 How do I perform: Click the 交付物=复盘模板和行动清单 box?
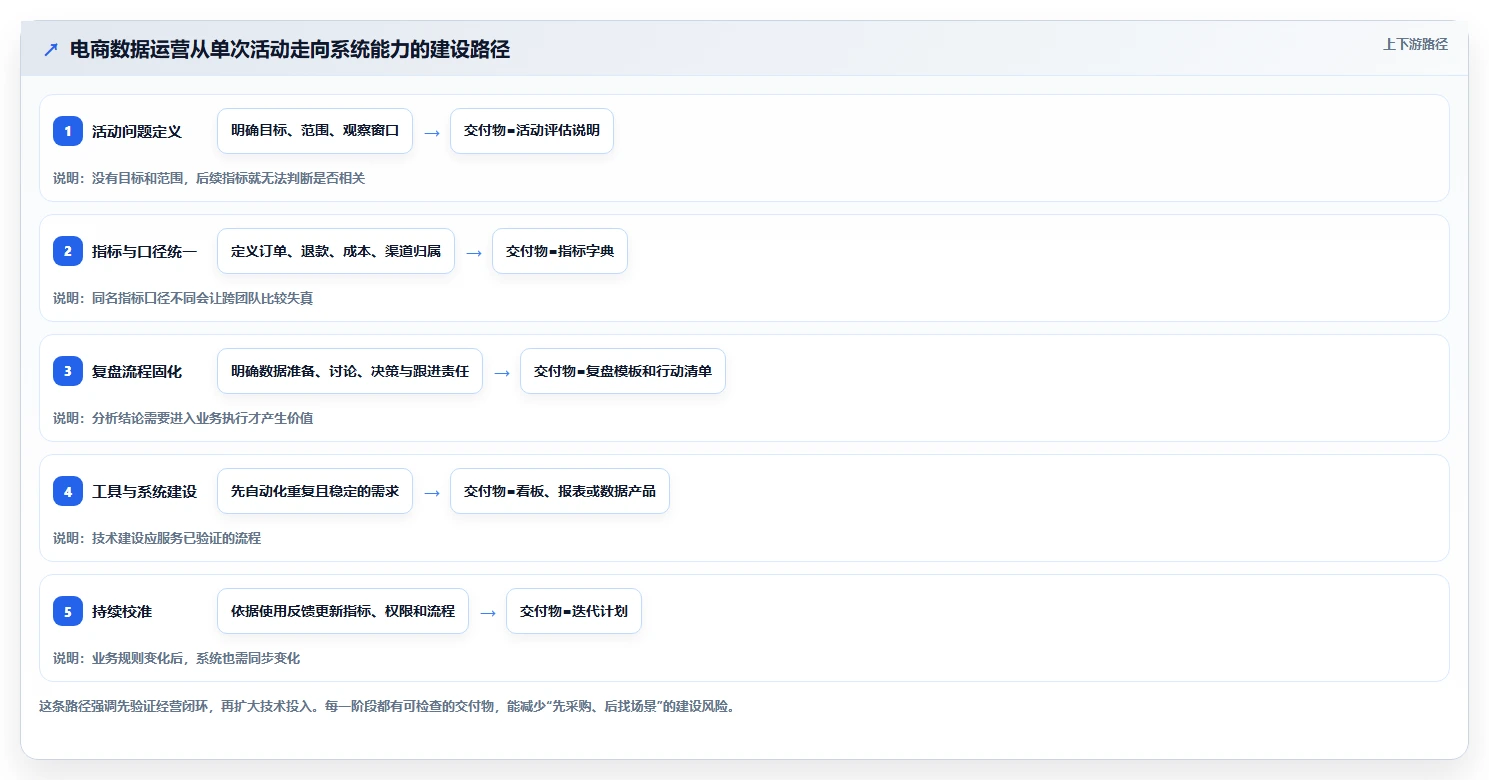623,371
